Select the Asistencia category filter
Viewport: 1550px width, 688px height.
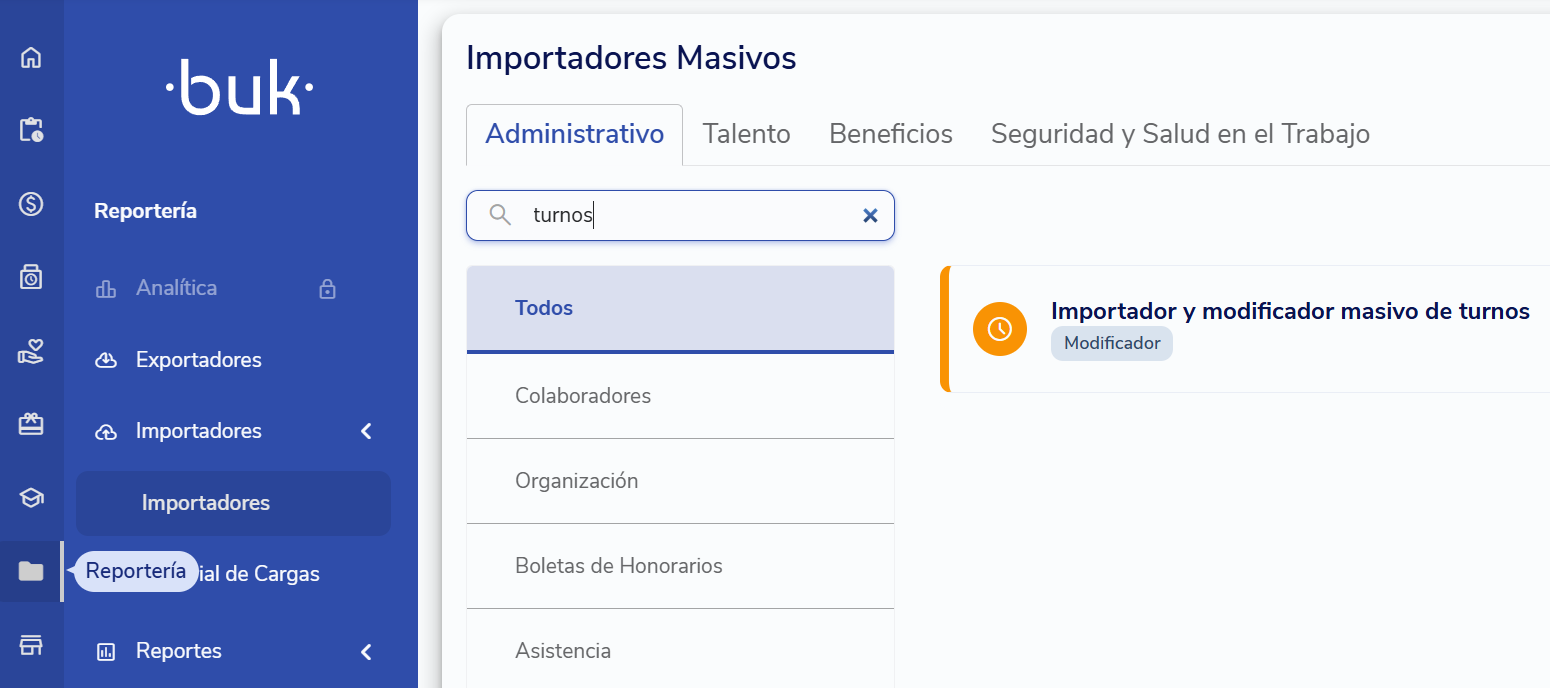point(680,651)
